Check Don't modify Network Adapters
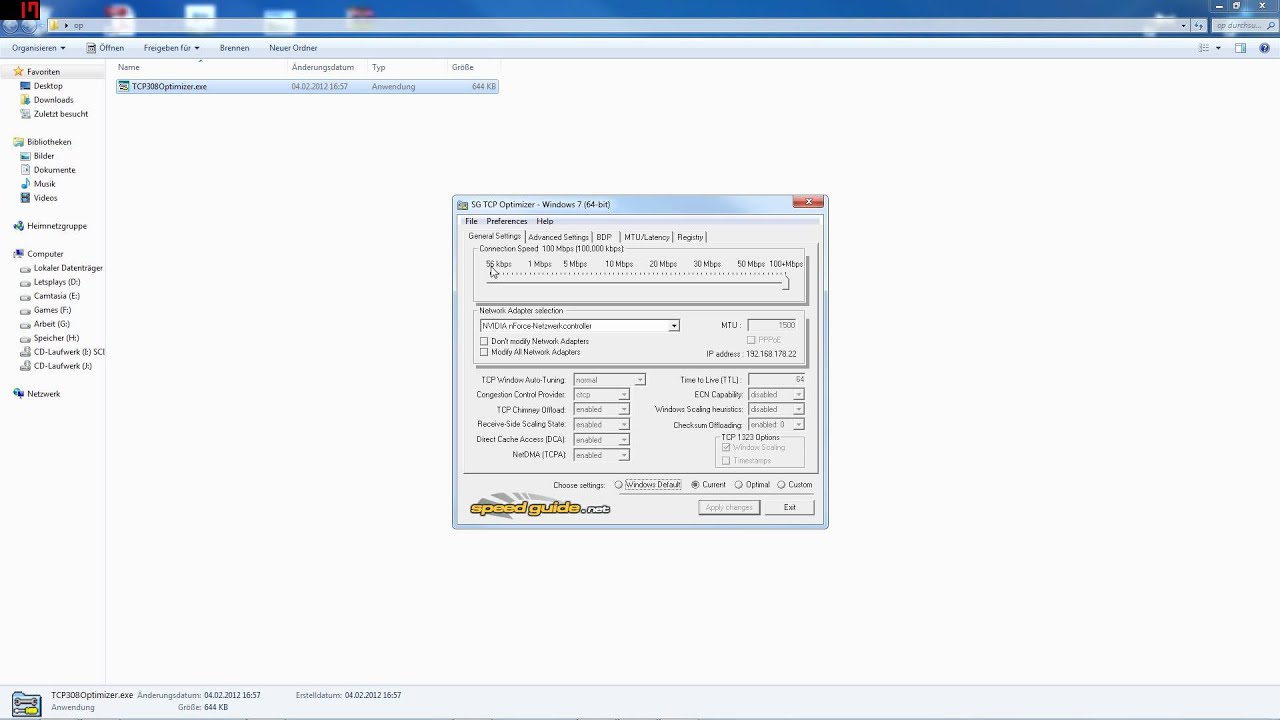This screenshot has width=1280, height=720. 485,342
